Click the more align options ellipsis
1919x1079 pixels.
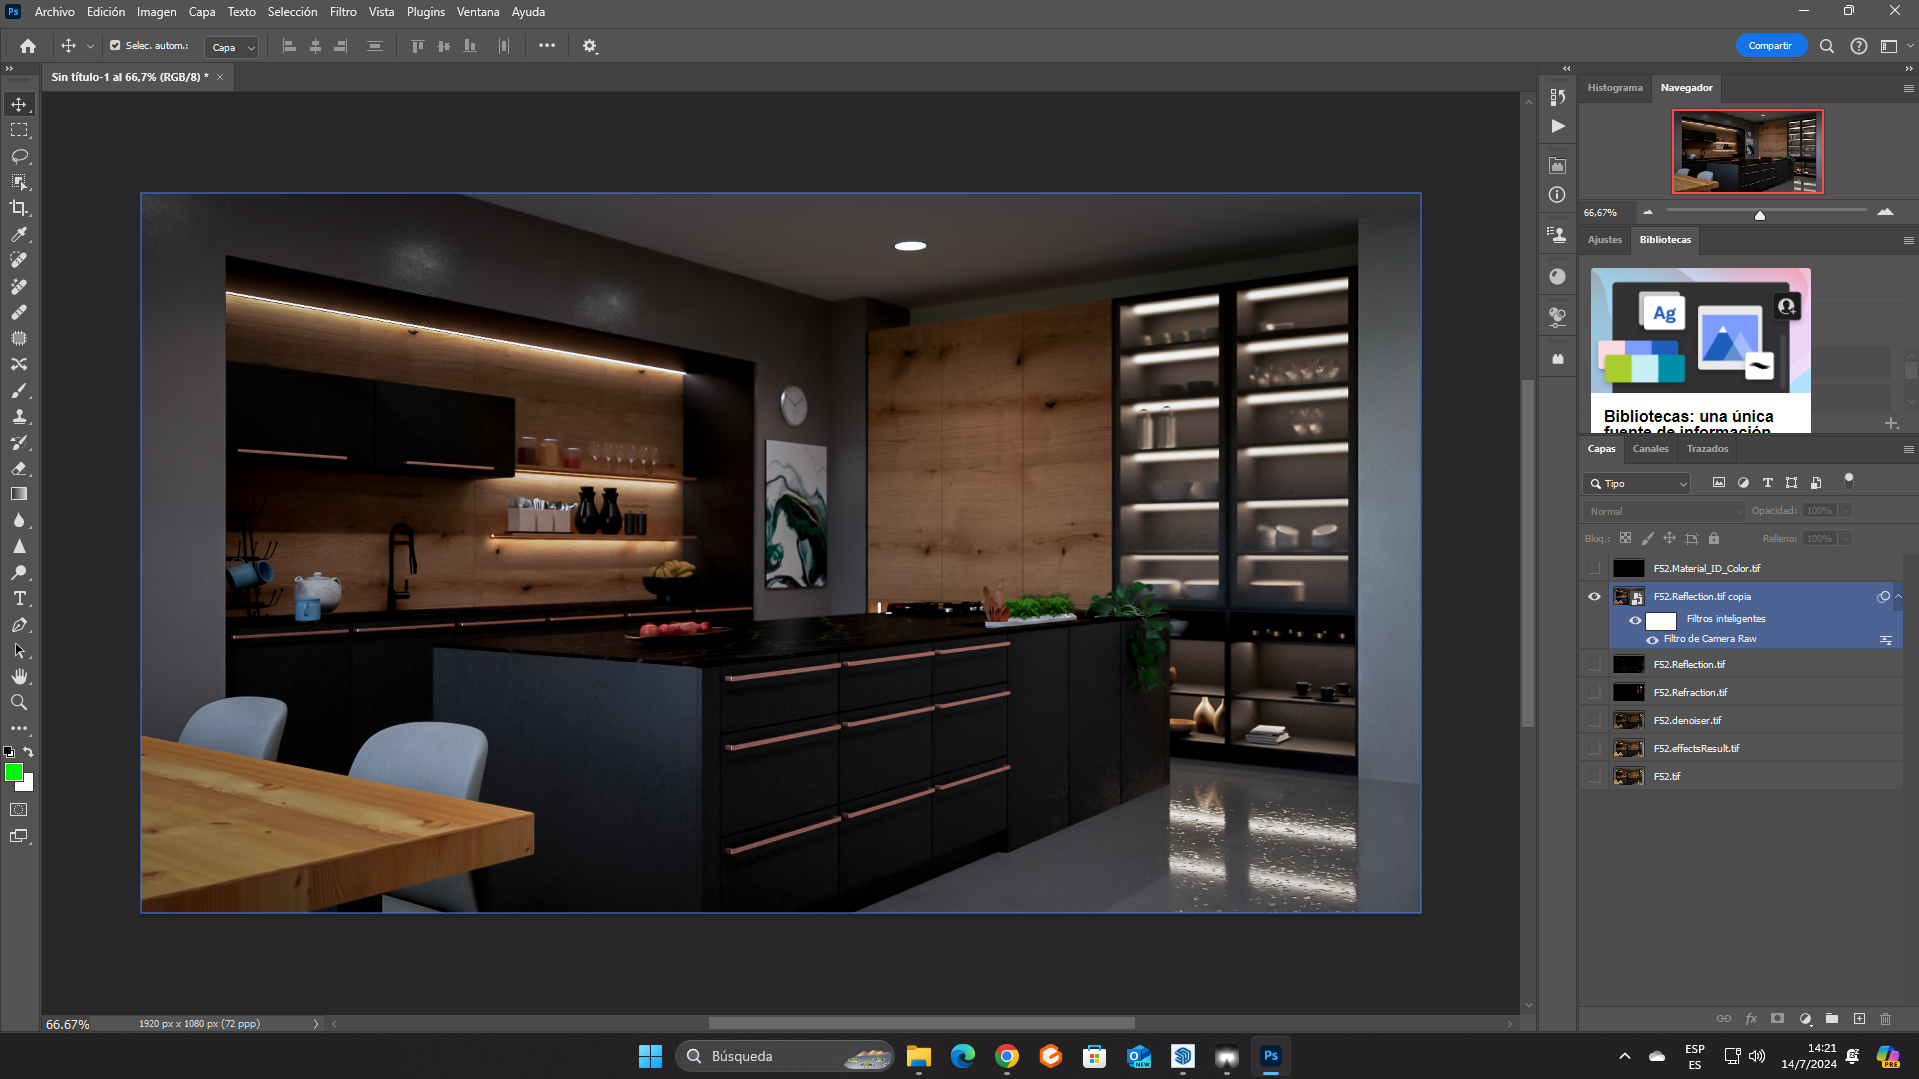(547, 46)
